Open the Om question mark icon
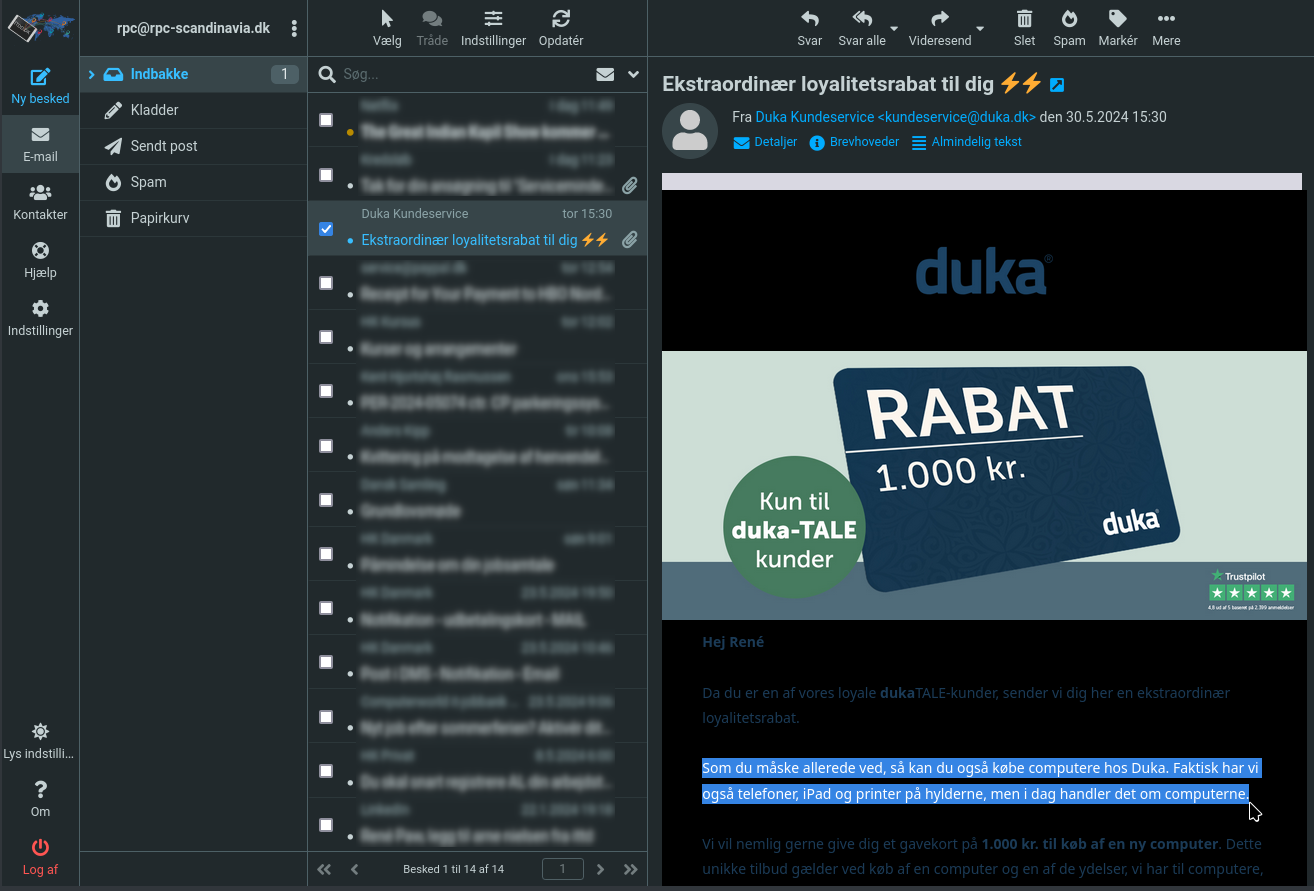 coord(40,799)
